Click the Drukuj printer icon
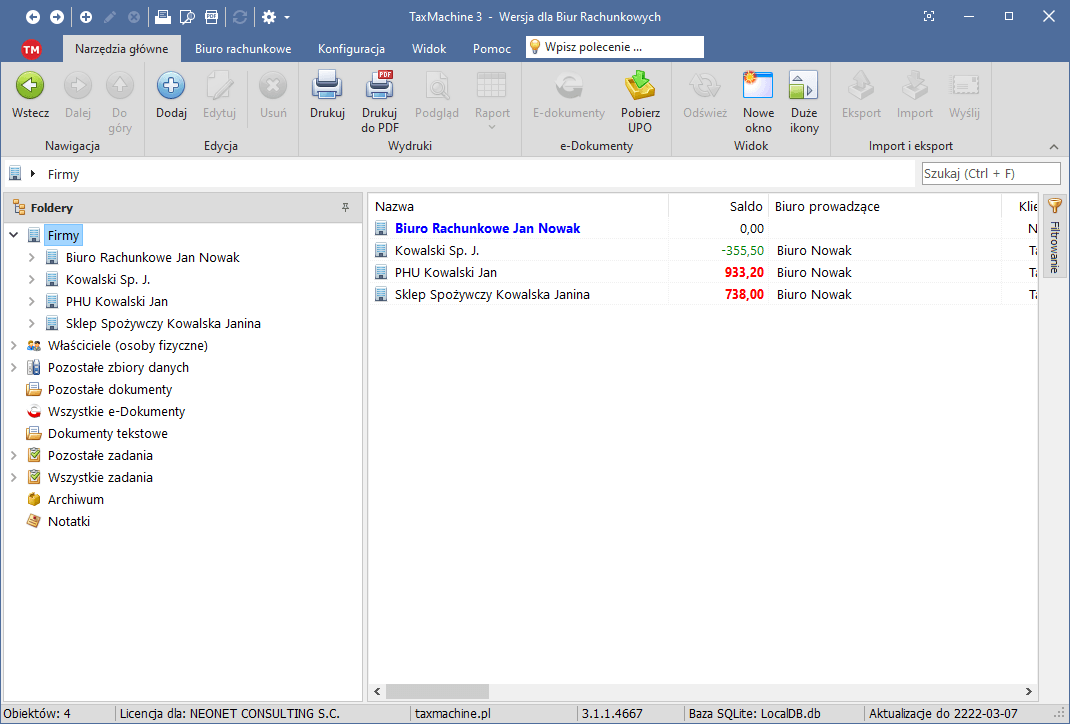The image size is (1070, 724). pos(327,88)
